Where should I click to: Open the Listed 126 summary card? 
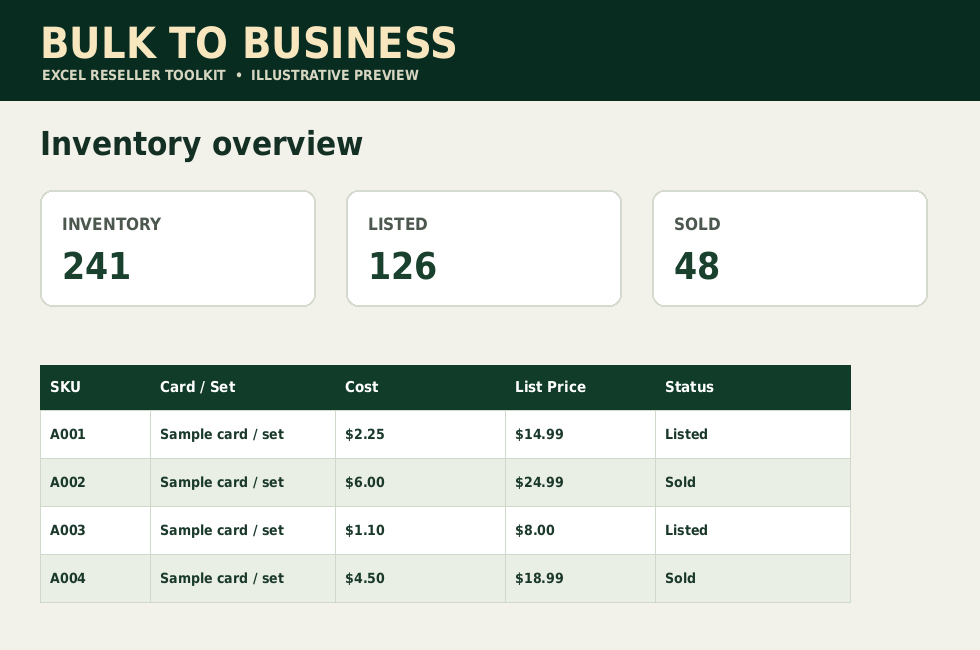point(484,249)
